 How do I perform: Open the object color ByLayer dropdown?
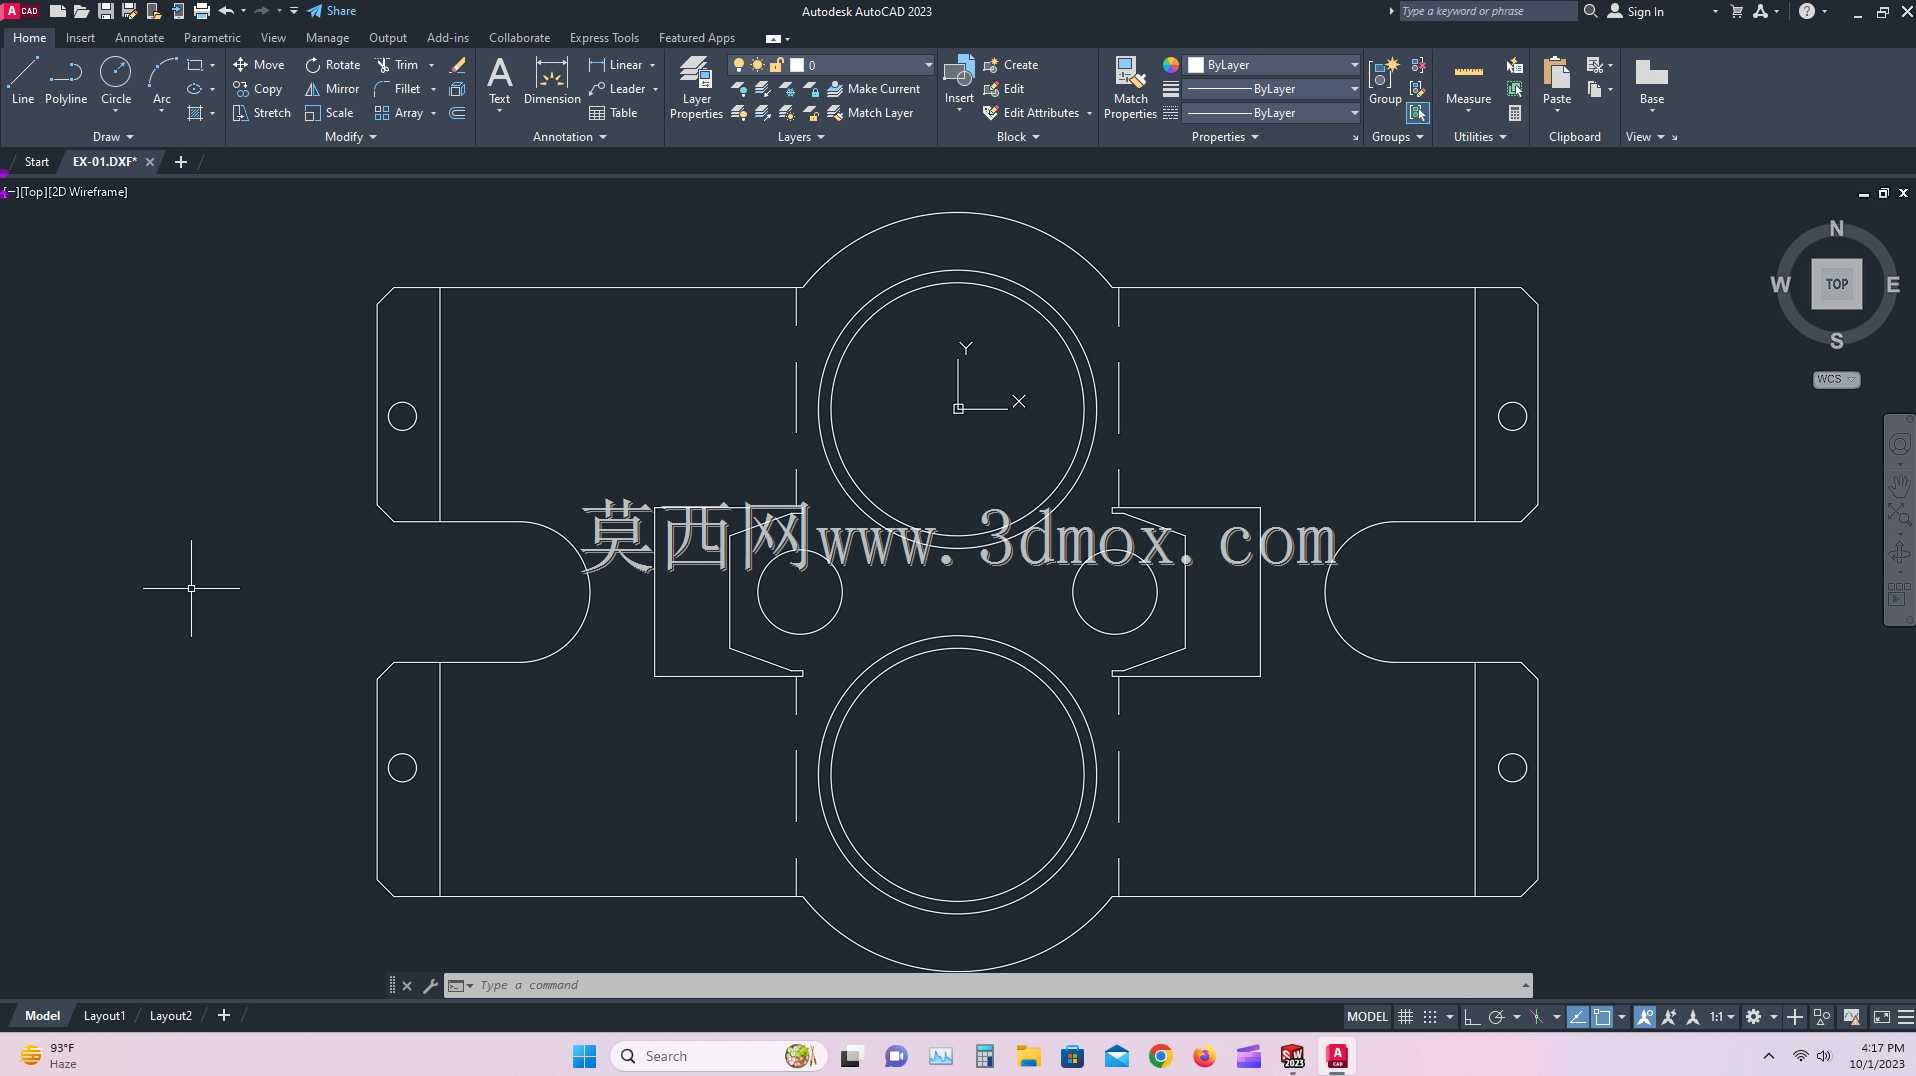coord(1272,64)
